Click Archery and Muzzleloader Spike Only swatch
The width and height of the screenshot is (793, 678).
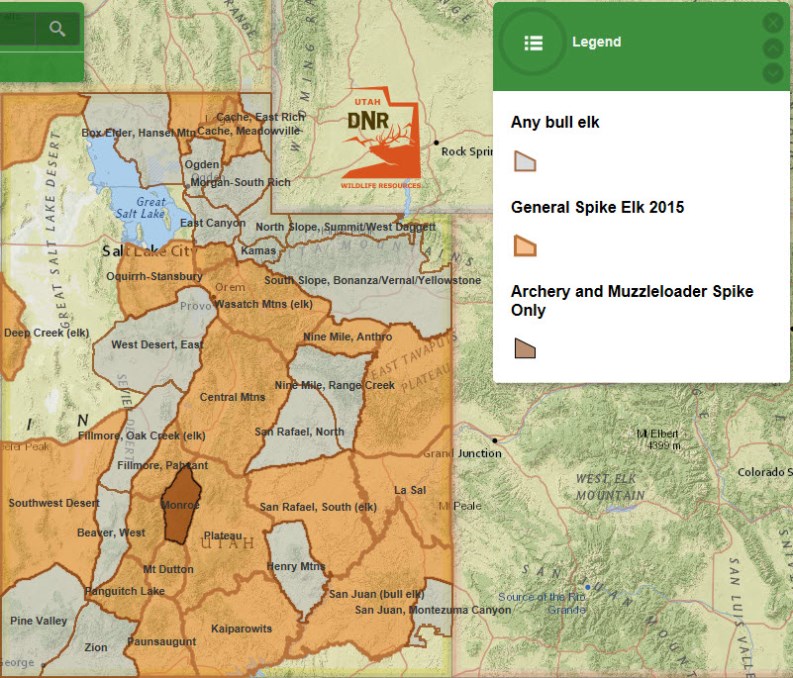(x=525, y=348)
